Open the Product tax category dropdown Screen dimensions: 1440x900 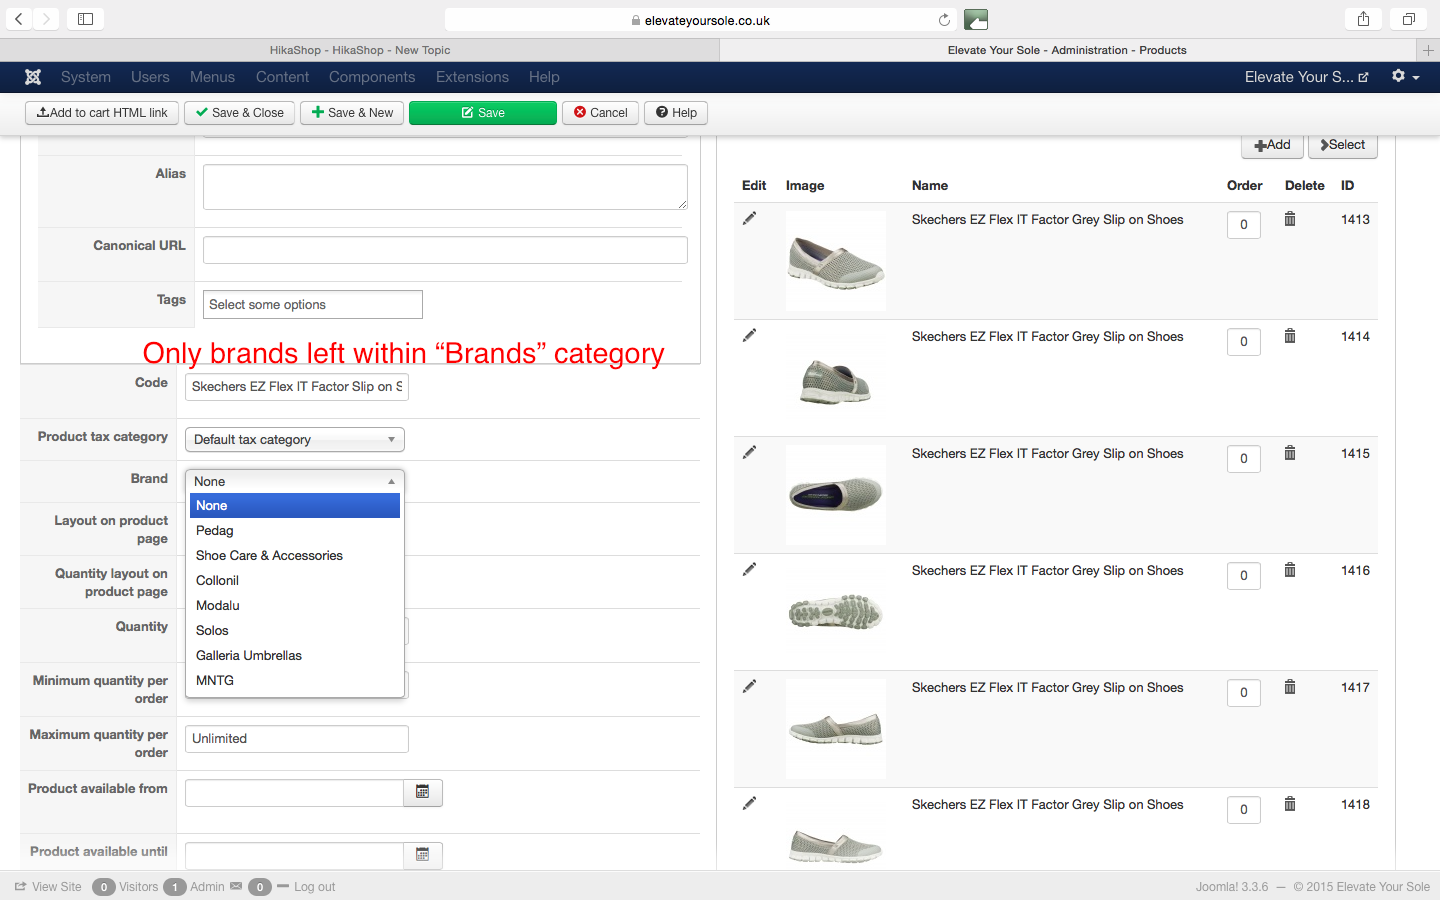[295, 439]
